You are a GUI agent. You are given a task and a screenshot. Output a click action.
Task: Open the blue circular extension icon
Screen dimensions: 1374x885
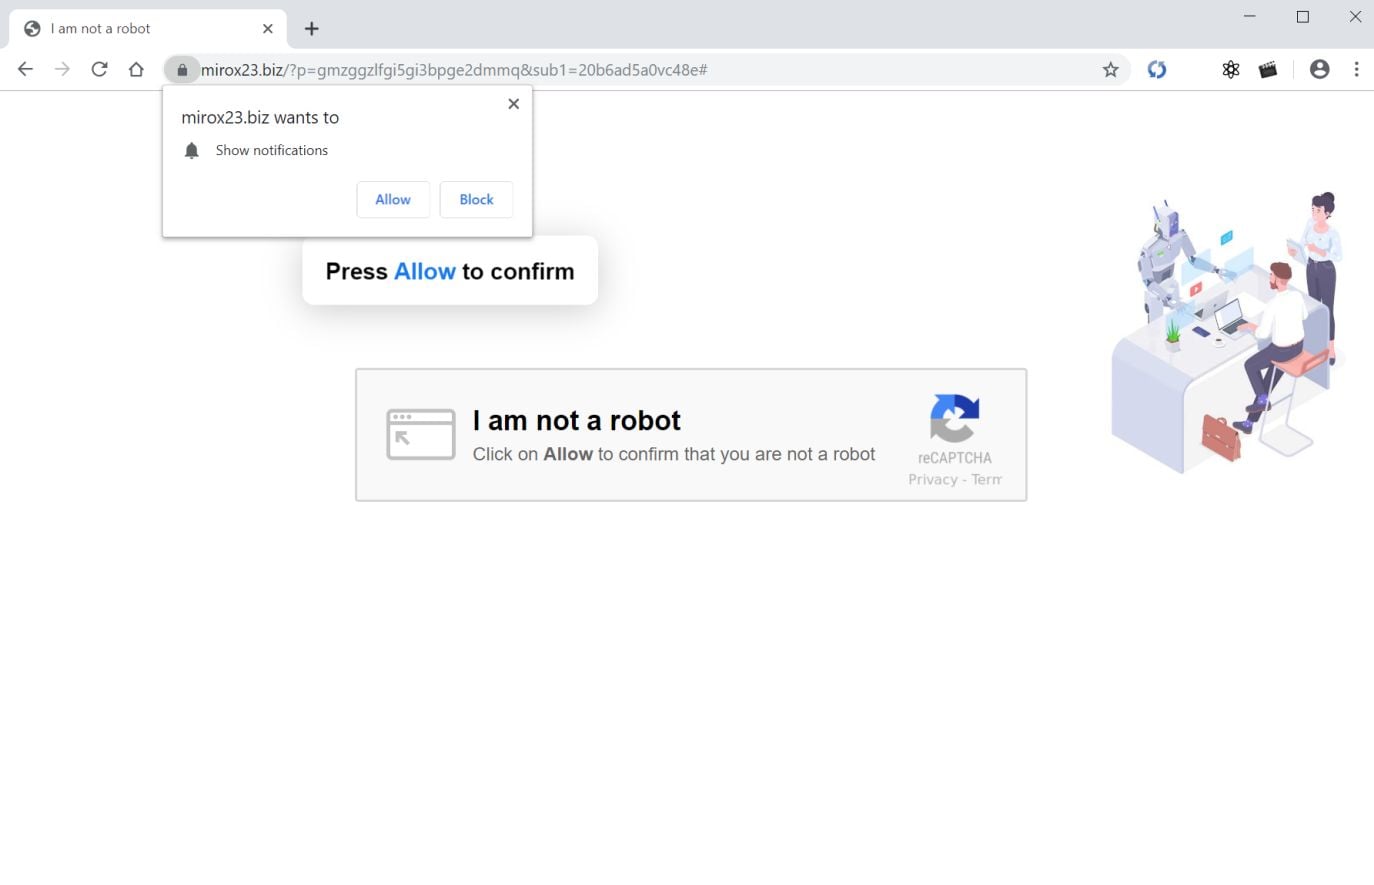pyautogui.click(x=1156, y=69)
